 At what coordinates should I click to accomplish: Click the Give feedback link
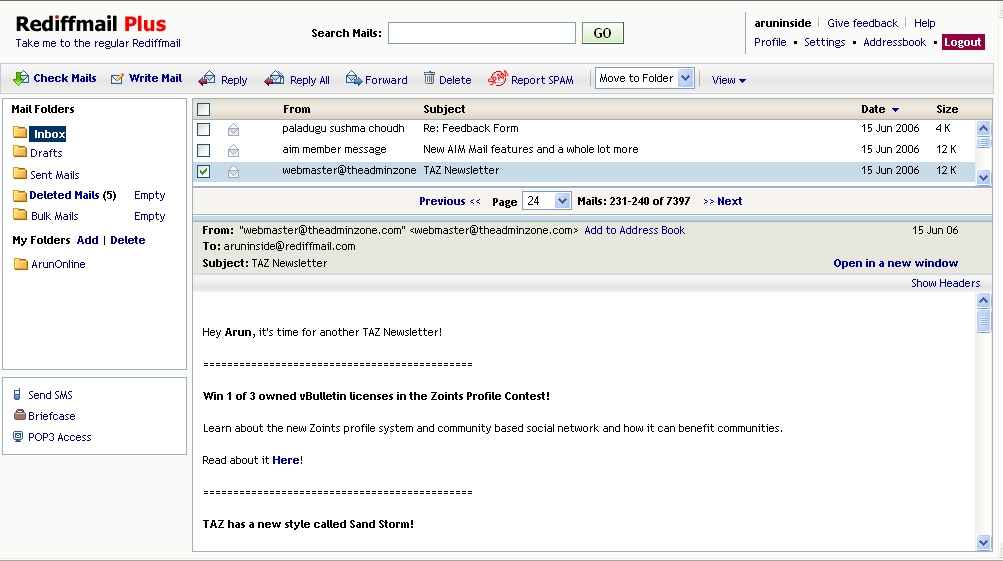(x=862, y=23)
